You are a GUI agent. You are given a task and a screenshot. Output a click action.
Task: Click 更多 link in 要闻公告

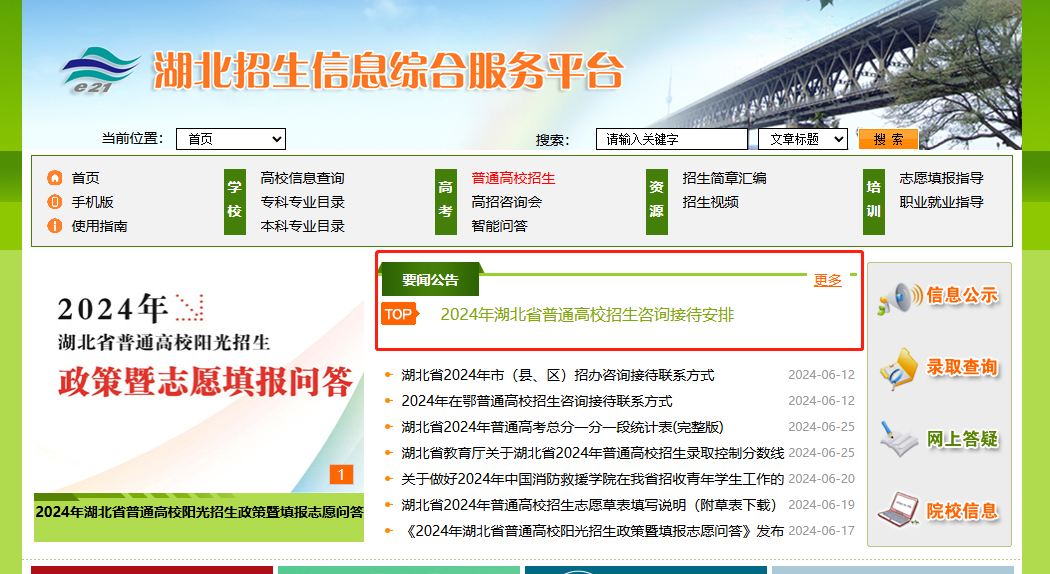(827, 280)
